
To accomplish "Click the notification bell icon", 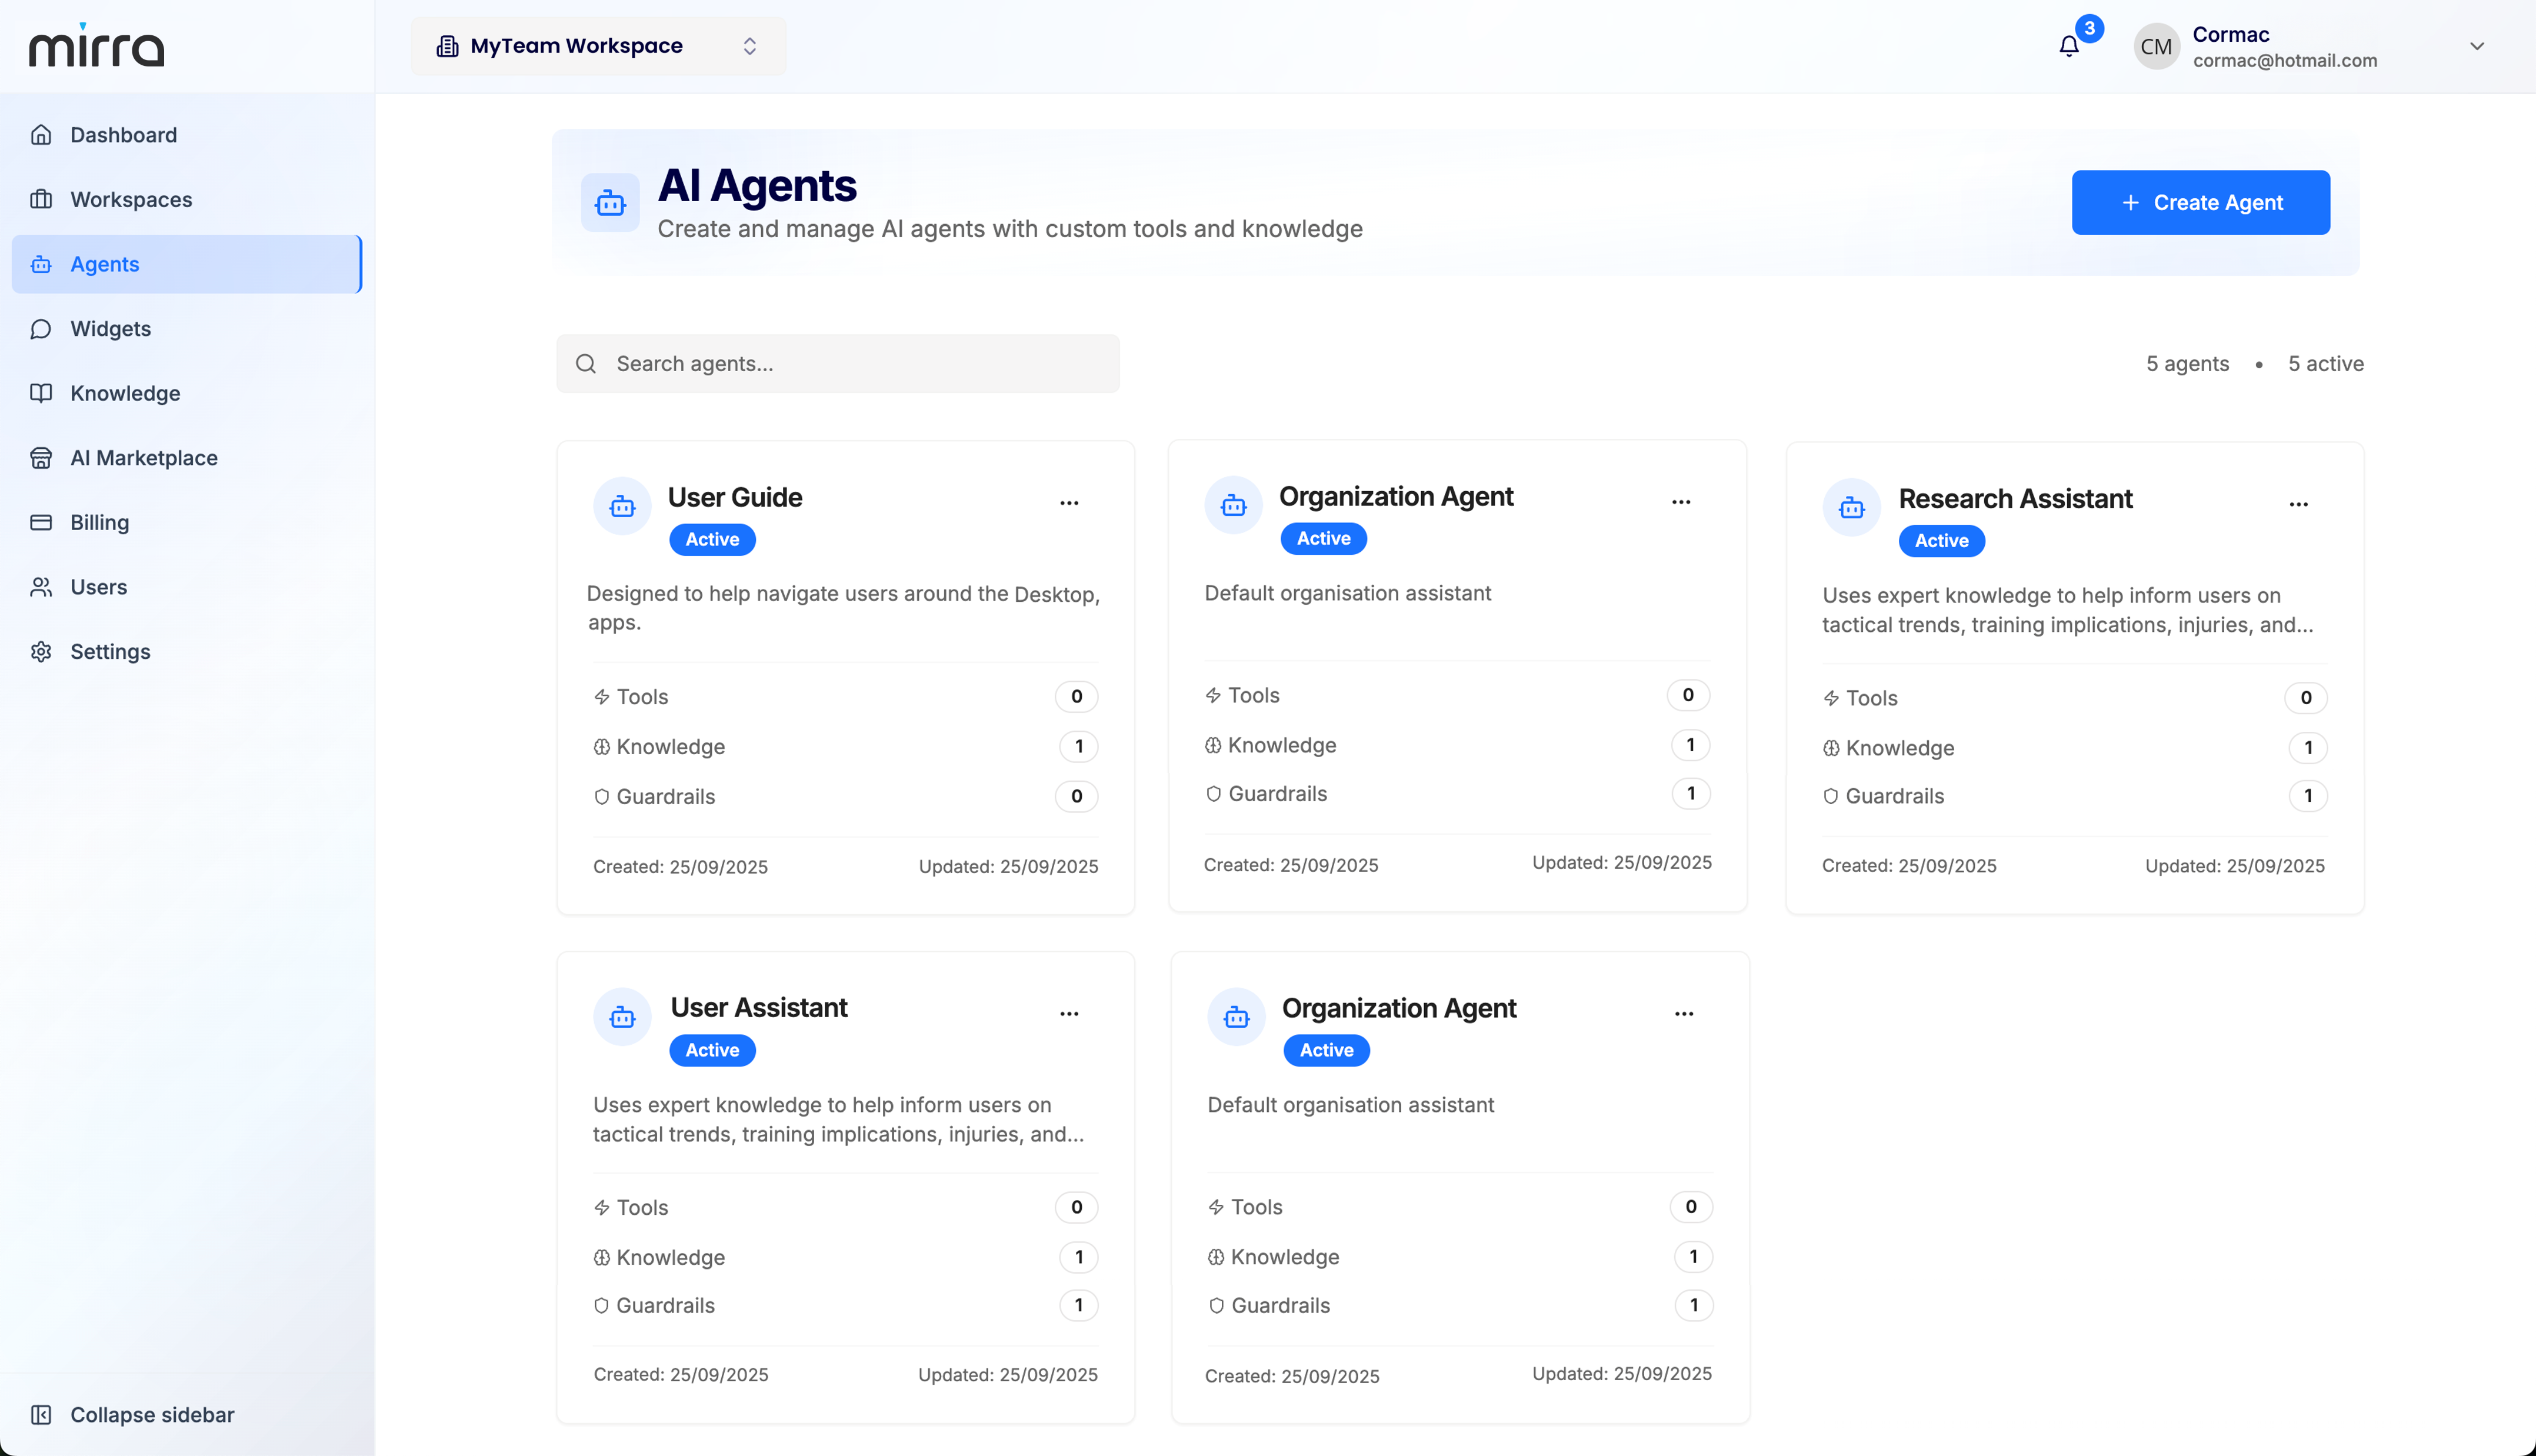I will 2069,46.
